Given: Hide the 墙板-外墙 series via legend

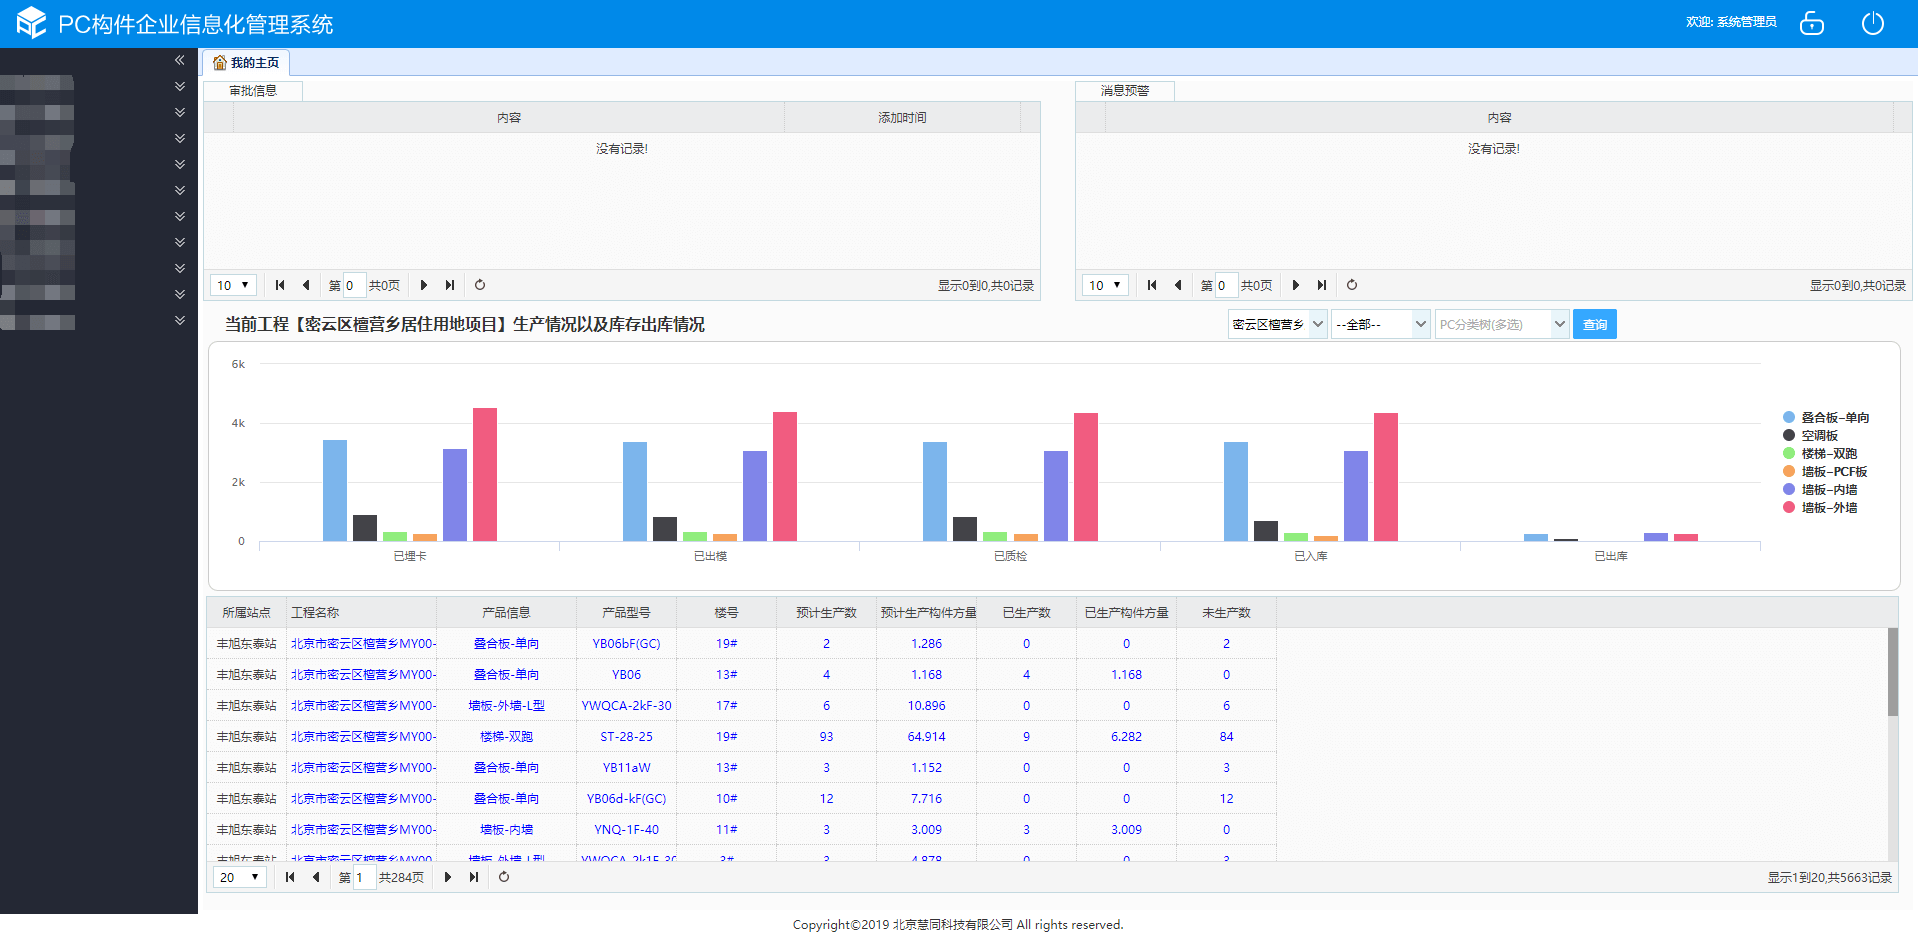Looking at the screenshot, I should click(1828, 507).
